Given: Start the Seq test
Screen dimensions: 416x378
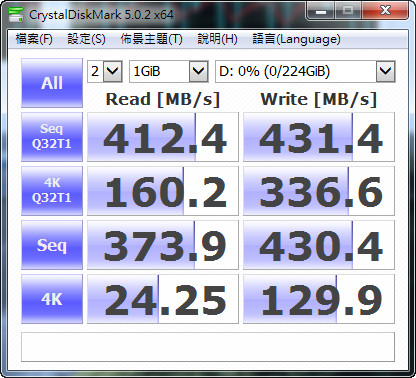Looking at the screenshot, I should coord(52,245).
